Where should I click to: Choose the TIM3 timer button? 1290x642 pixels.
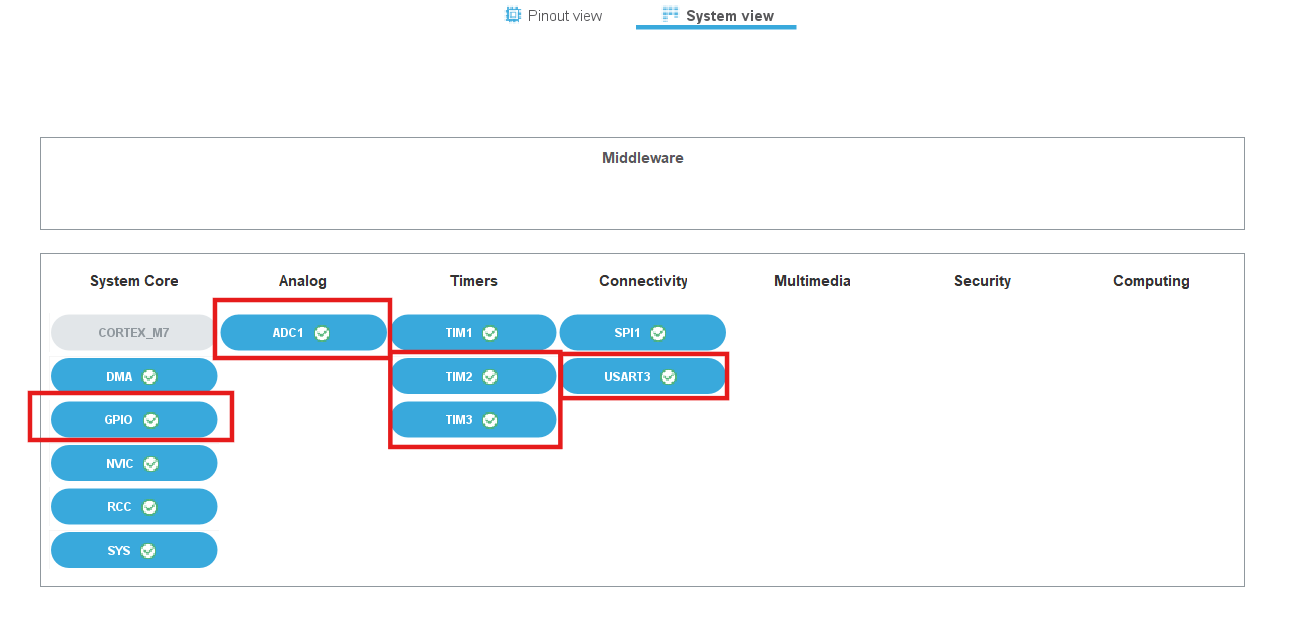[459, 420]
